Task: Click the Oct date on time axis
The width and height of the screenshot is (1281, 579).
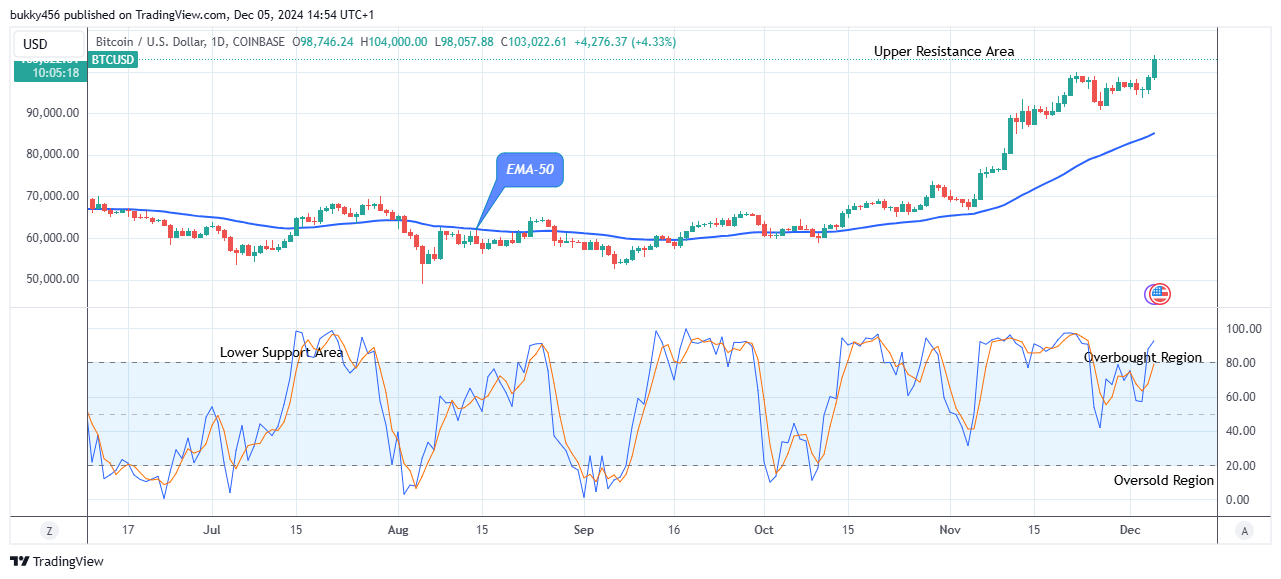Action: [x=764, y=530]
